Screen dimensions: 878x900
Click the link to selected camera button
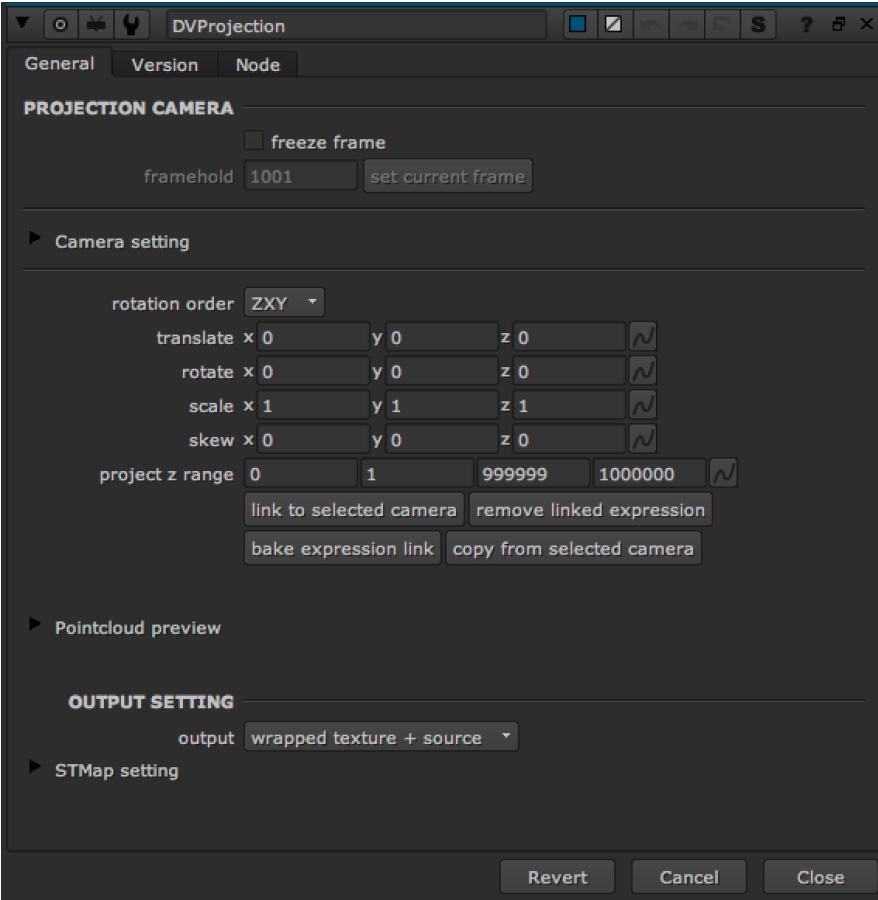[x=354, y=510]
